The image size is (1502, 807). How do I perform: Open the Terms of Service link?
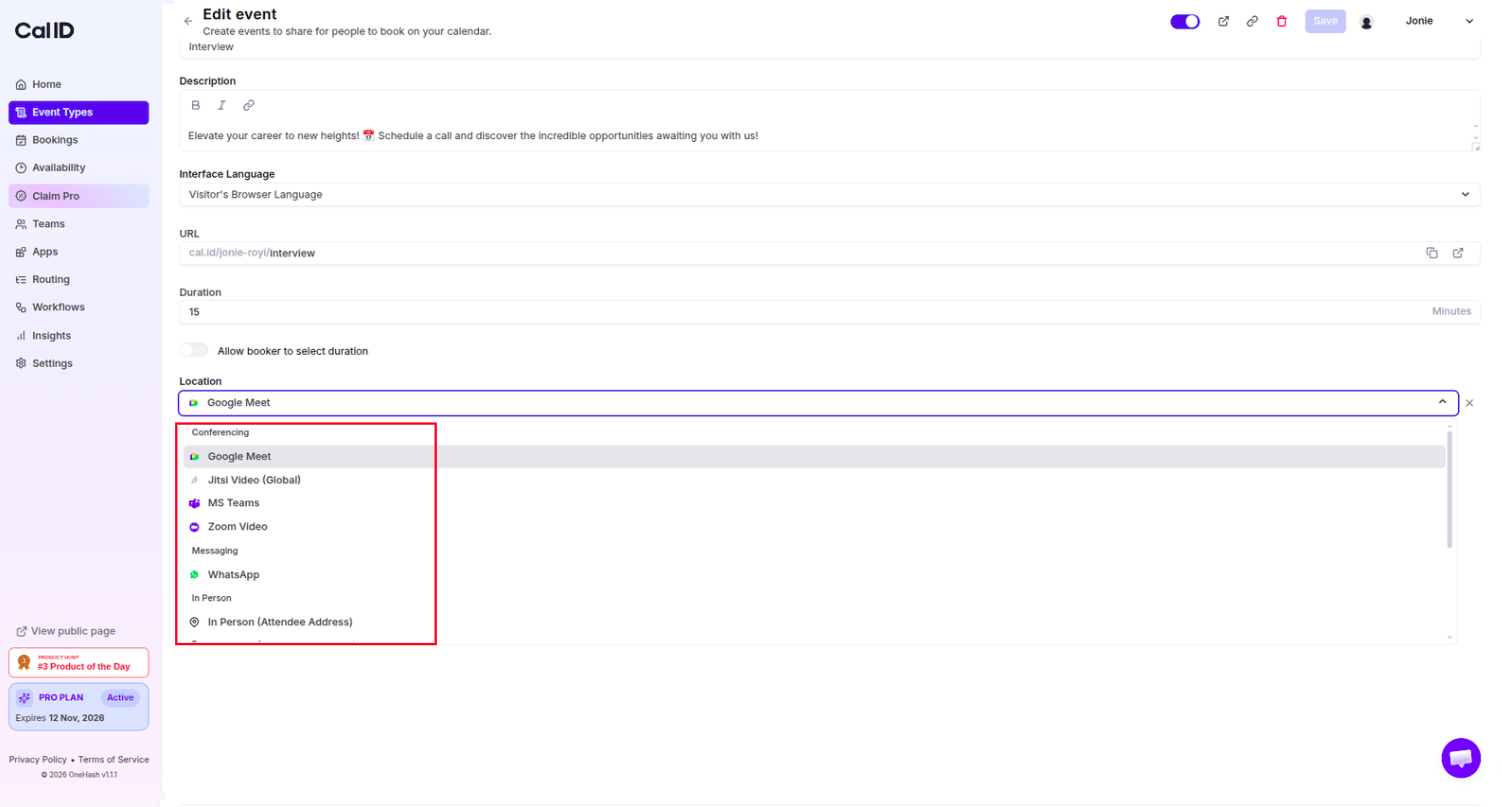pyautogui.click(x=114, y=760)
